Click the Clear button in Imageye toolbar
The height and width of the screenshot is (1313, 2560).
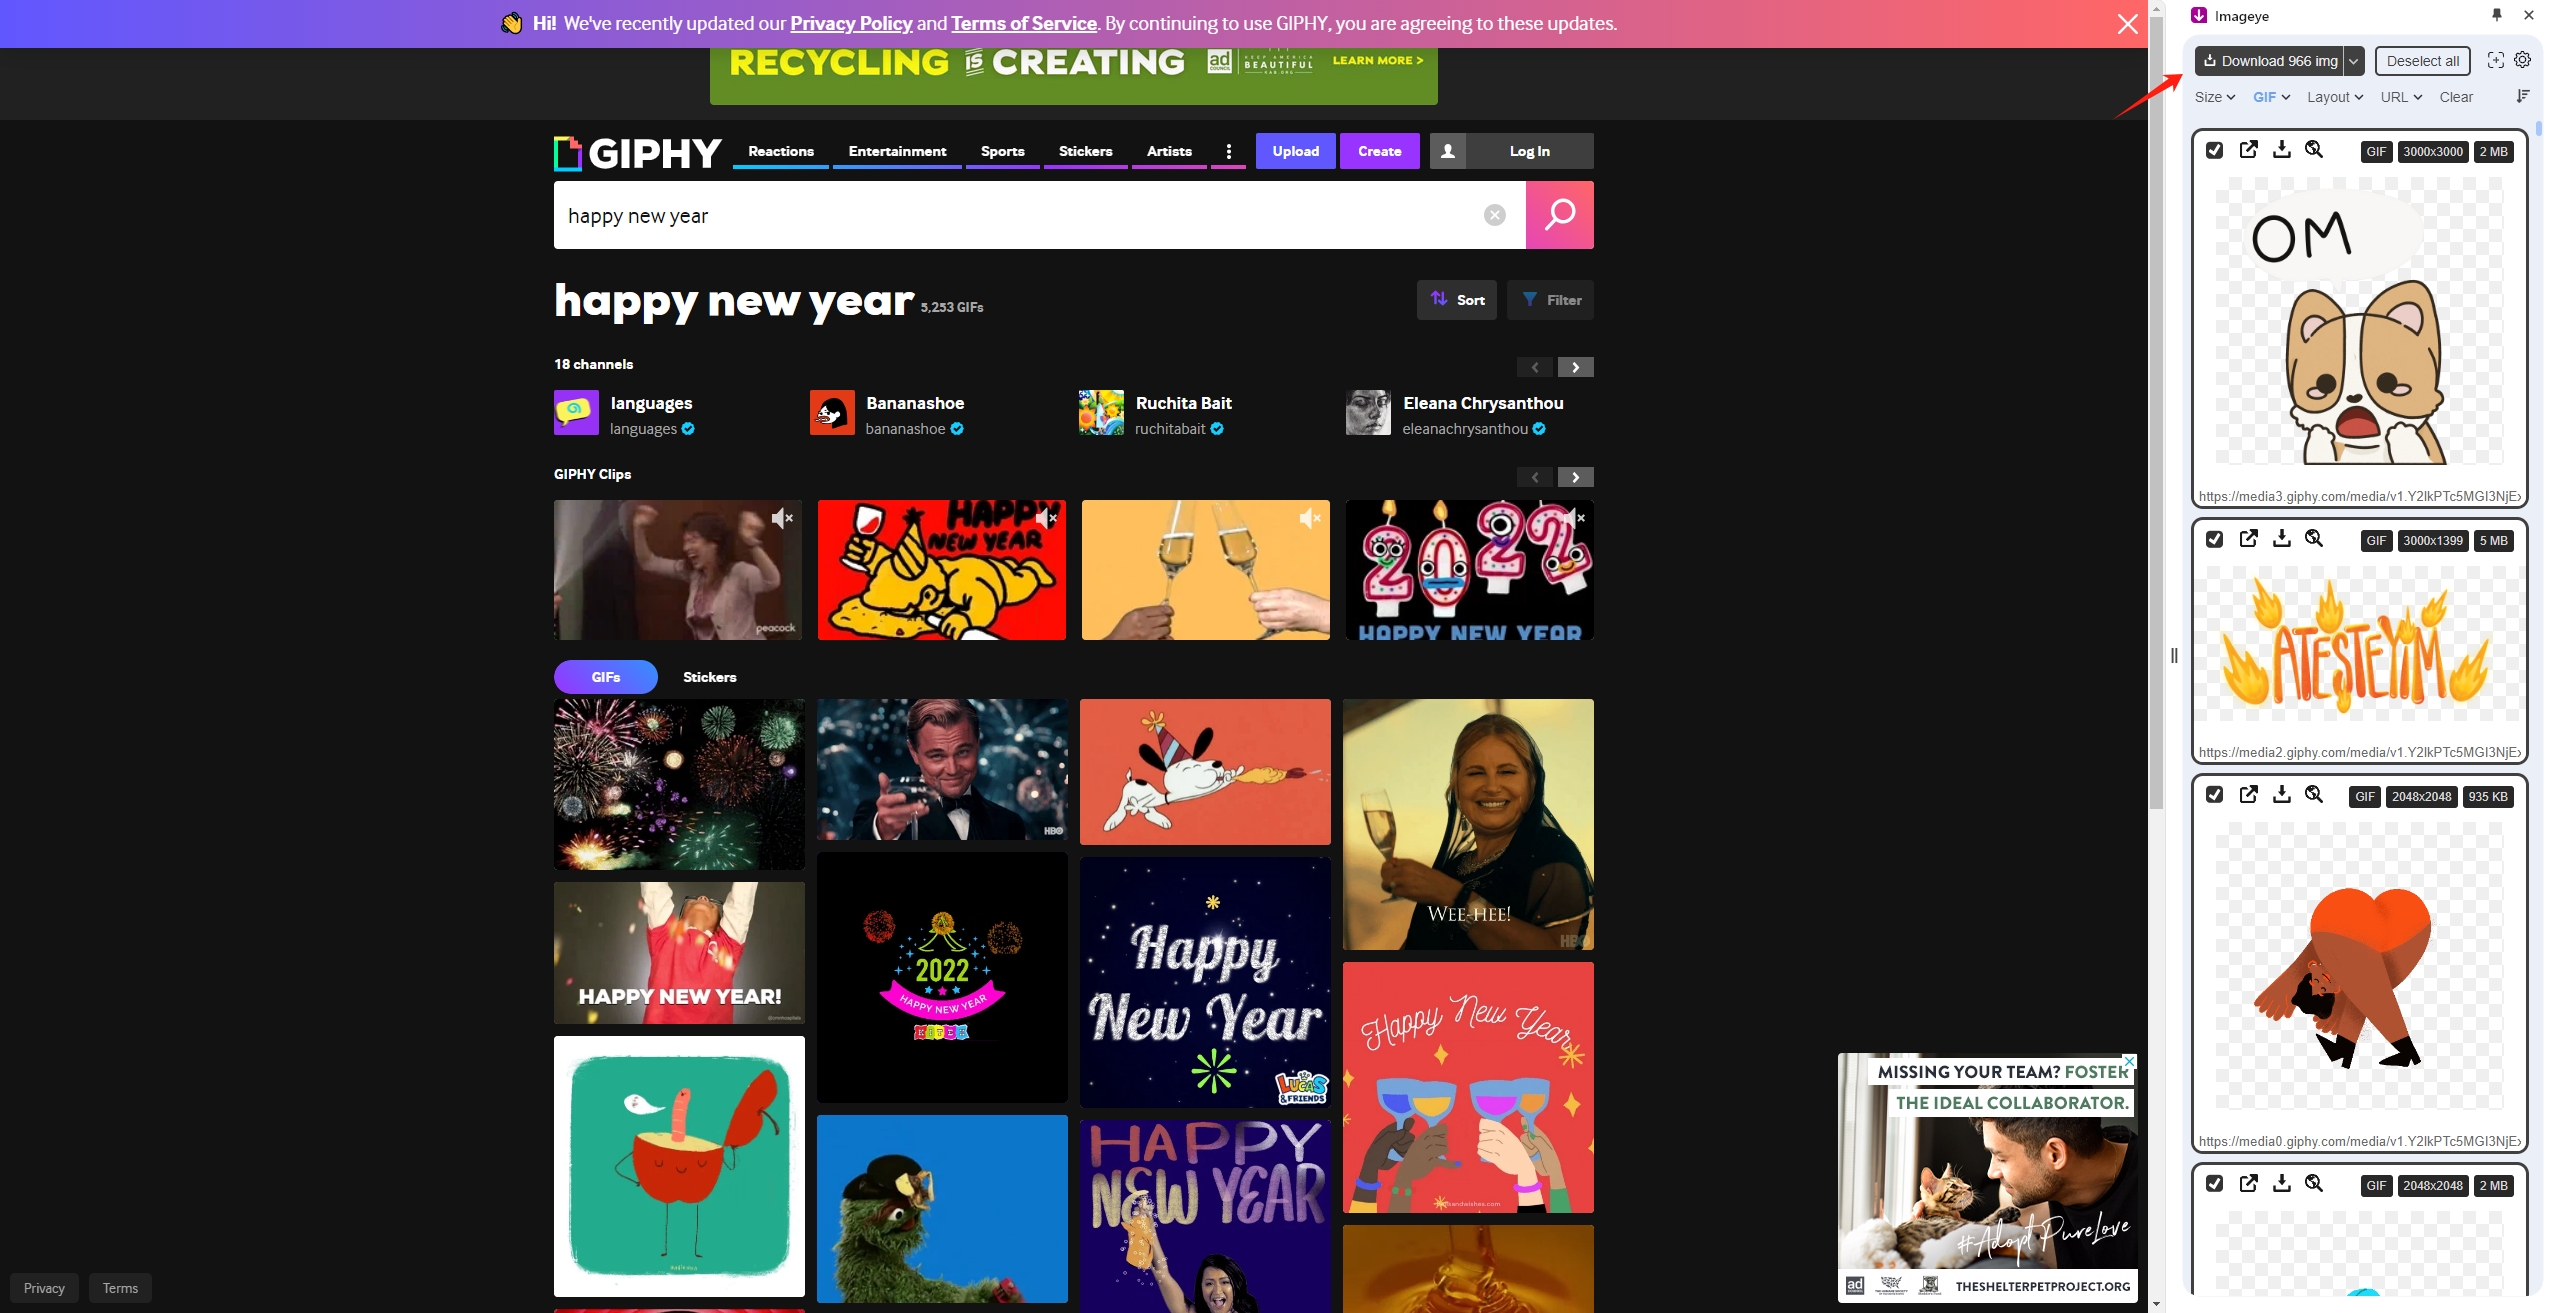point(2456,95)
